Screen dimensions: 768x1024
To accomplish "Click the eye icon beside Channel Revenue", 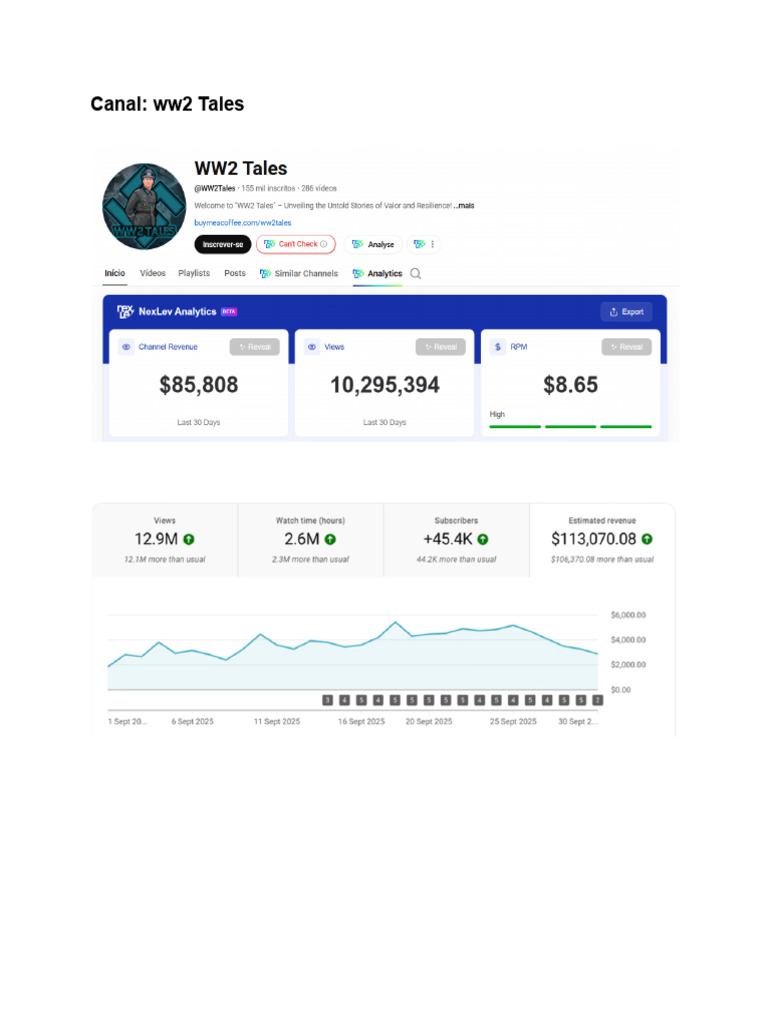I will pyautogui.click(x=126, y=347).
